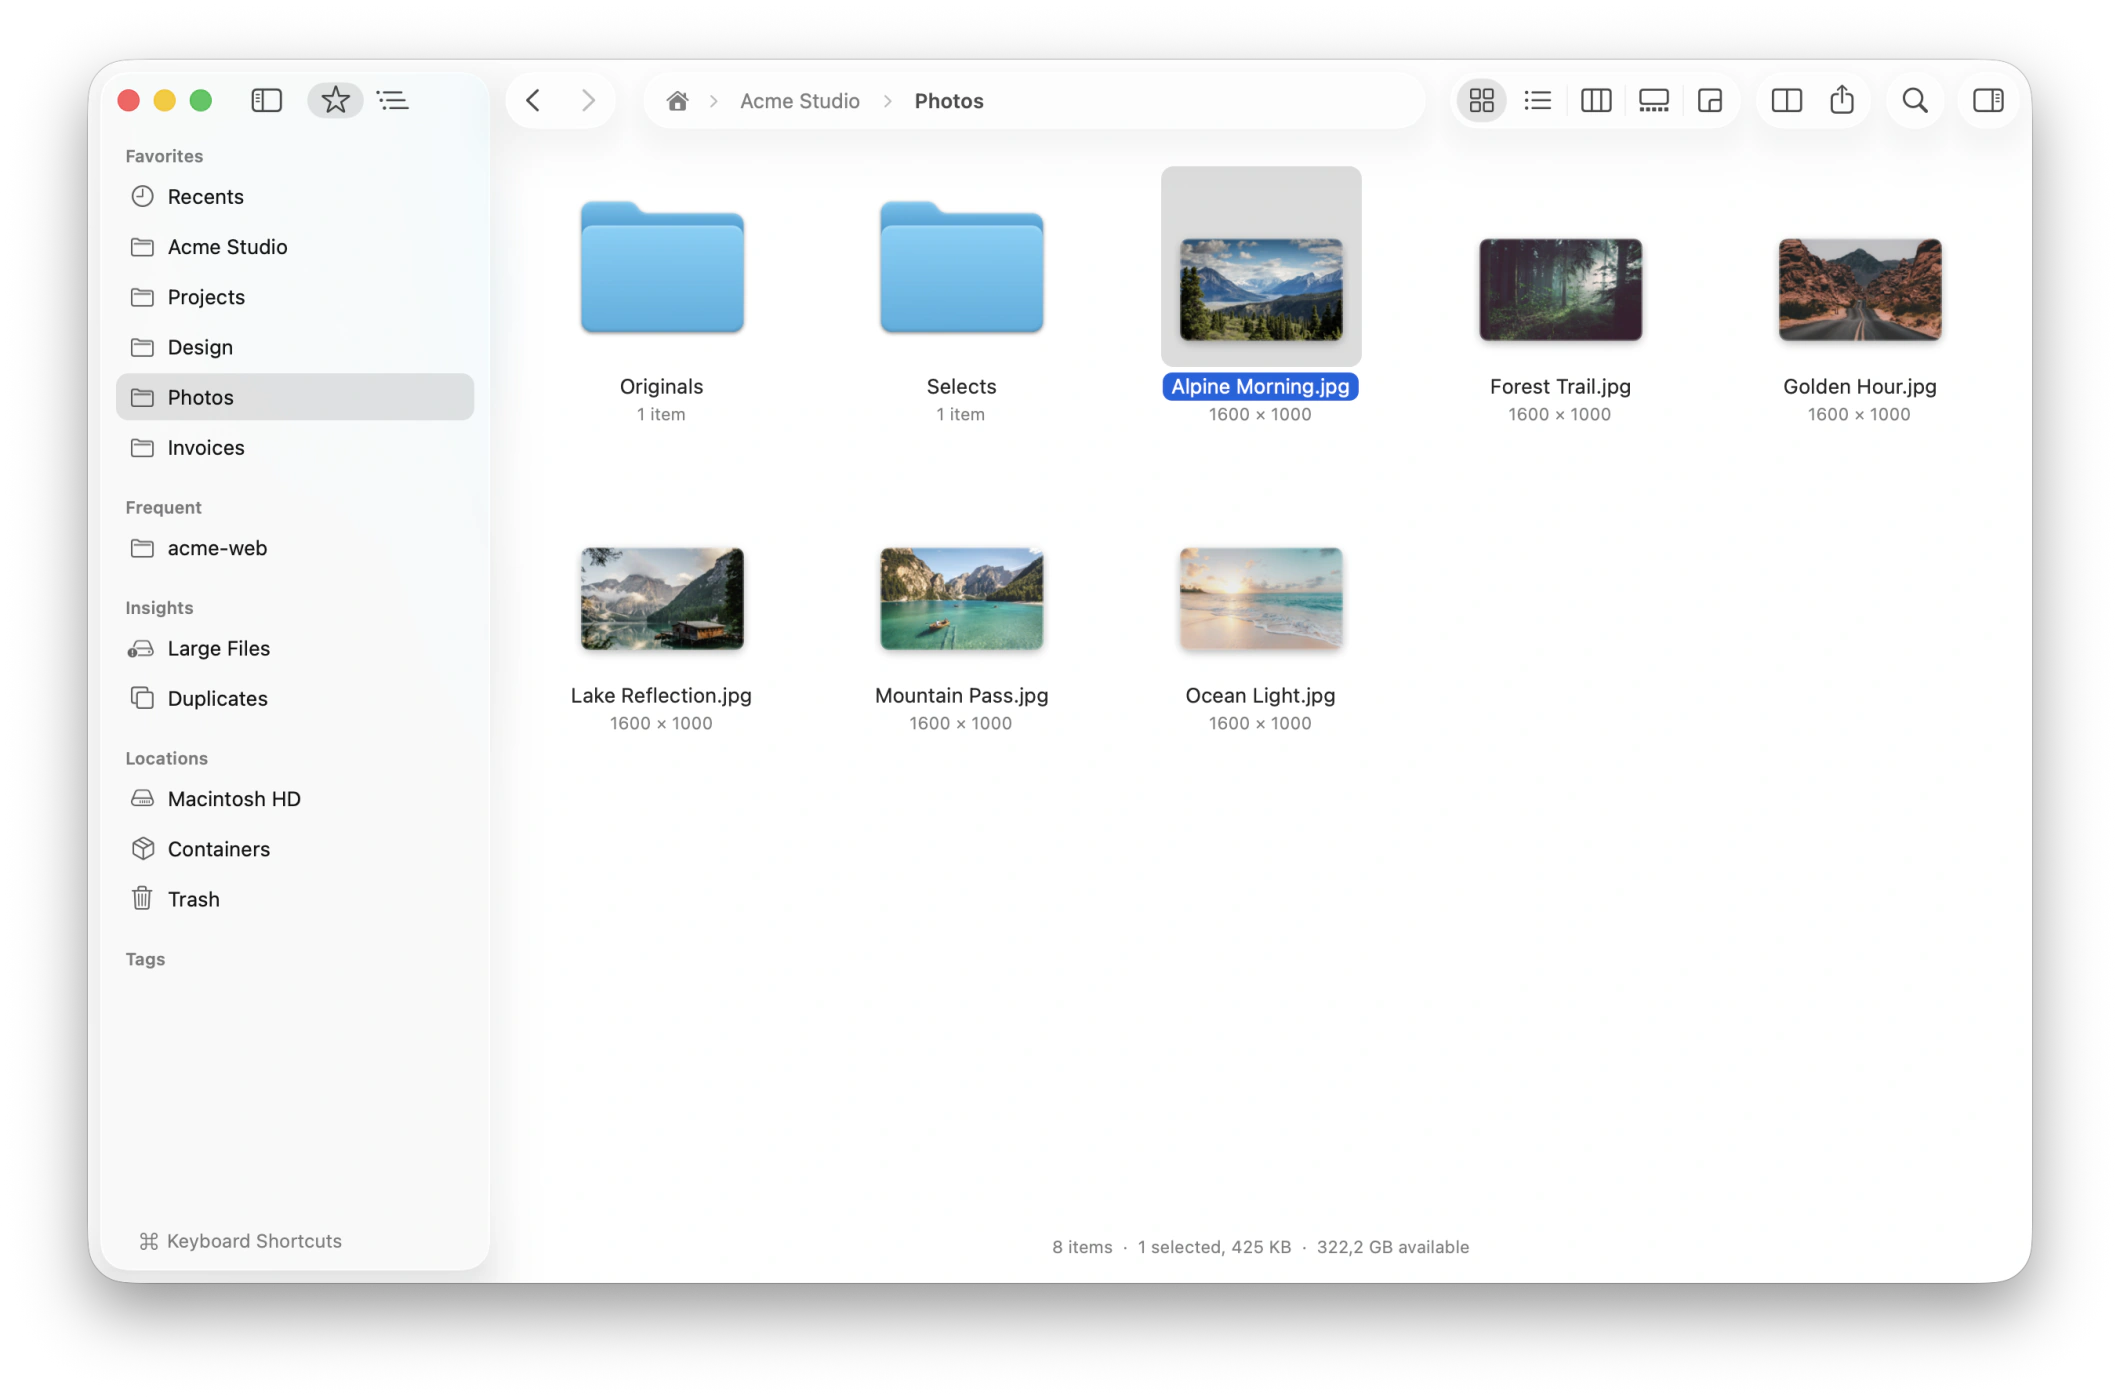Viewport: 2120px width, 1399px height.
Task: Select the Selects folder
Action: tap(961, 268)
